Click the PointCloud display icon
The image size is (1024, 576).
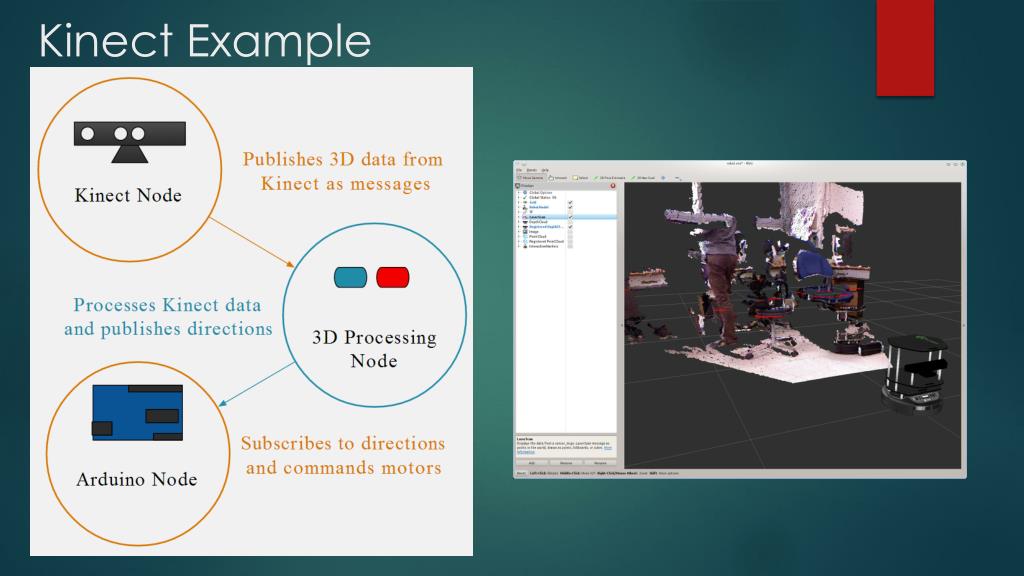[x=525, y=236]
